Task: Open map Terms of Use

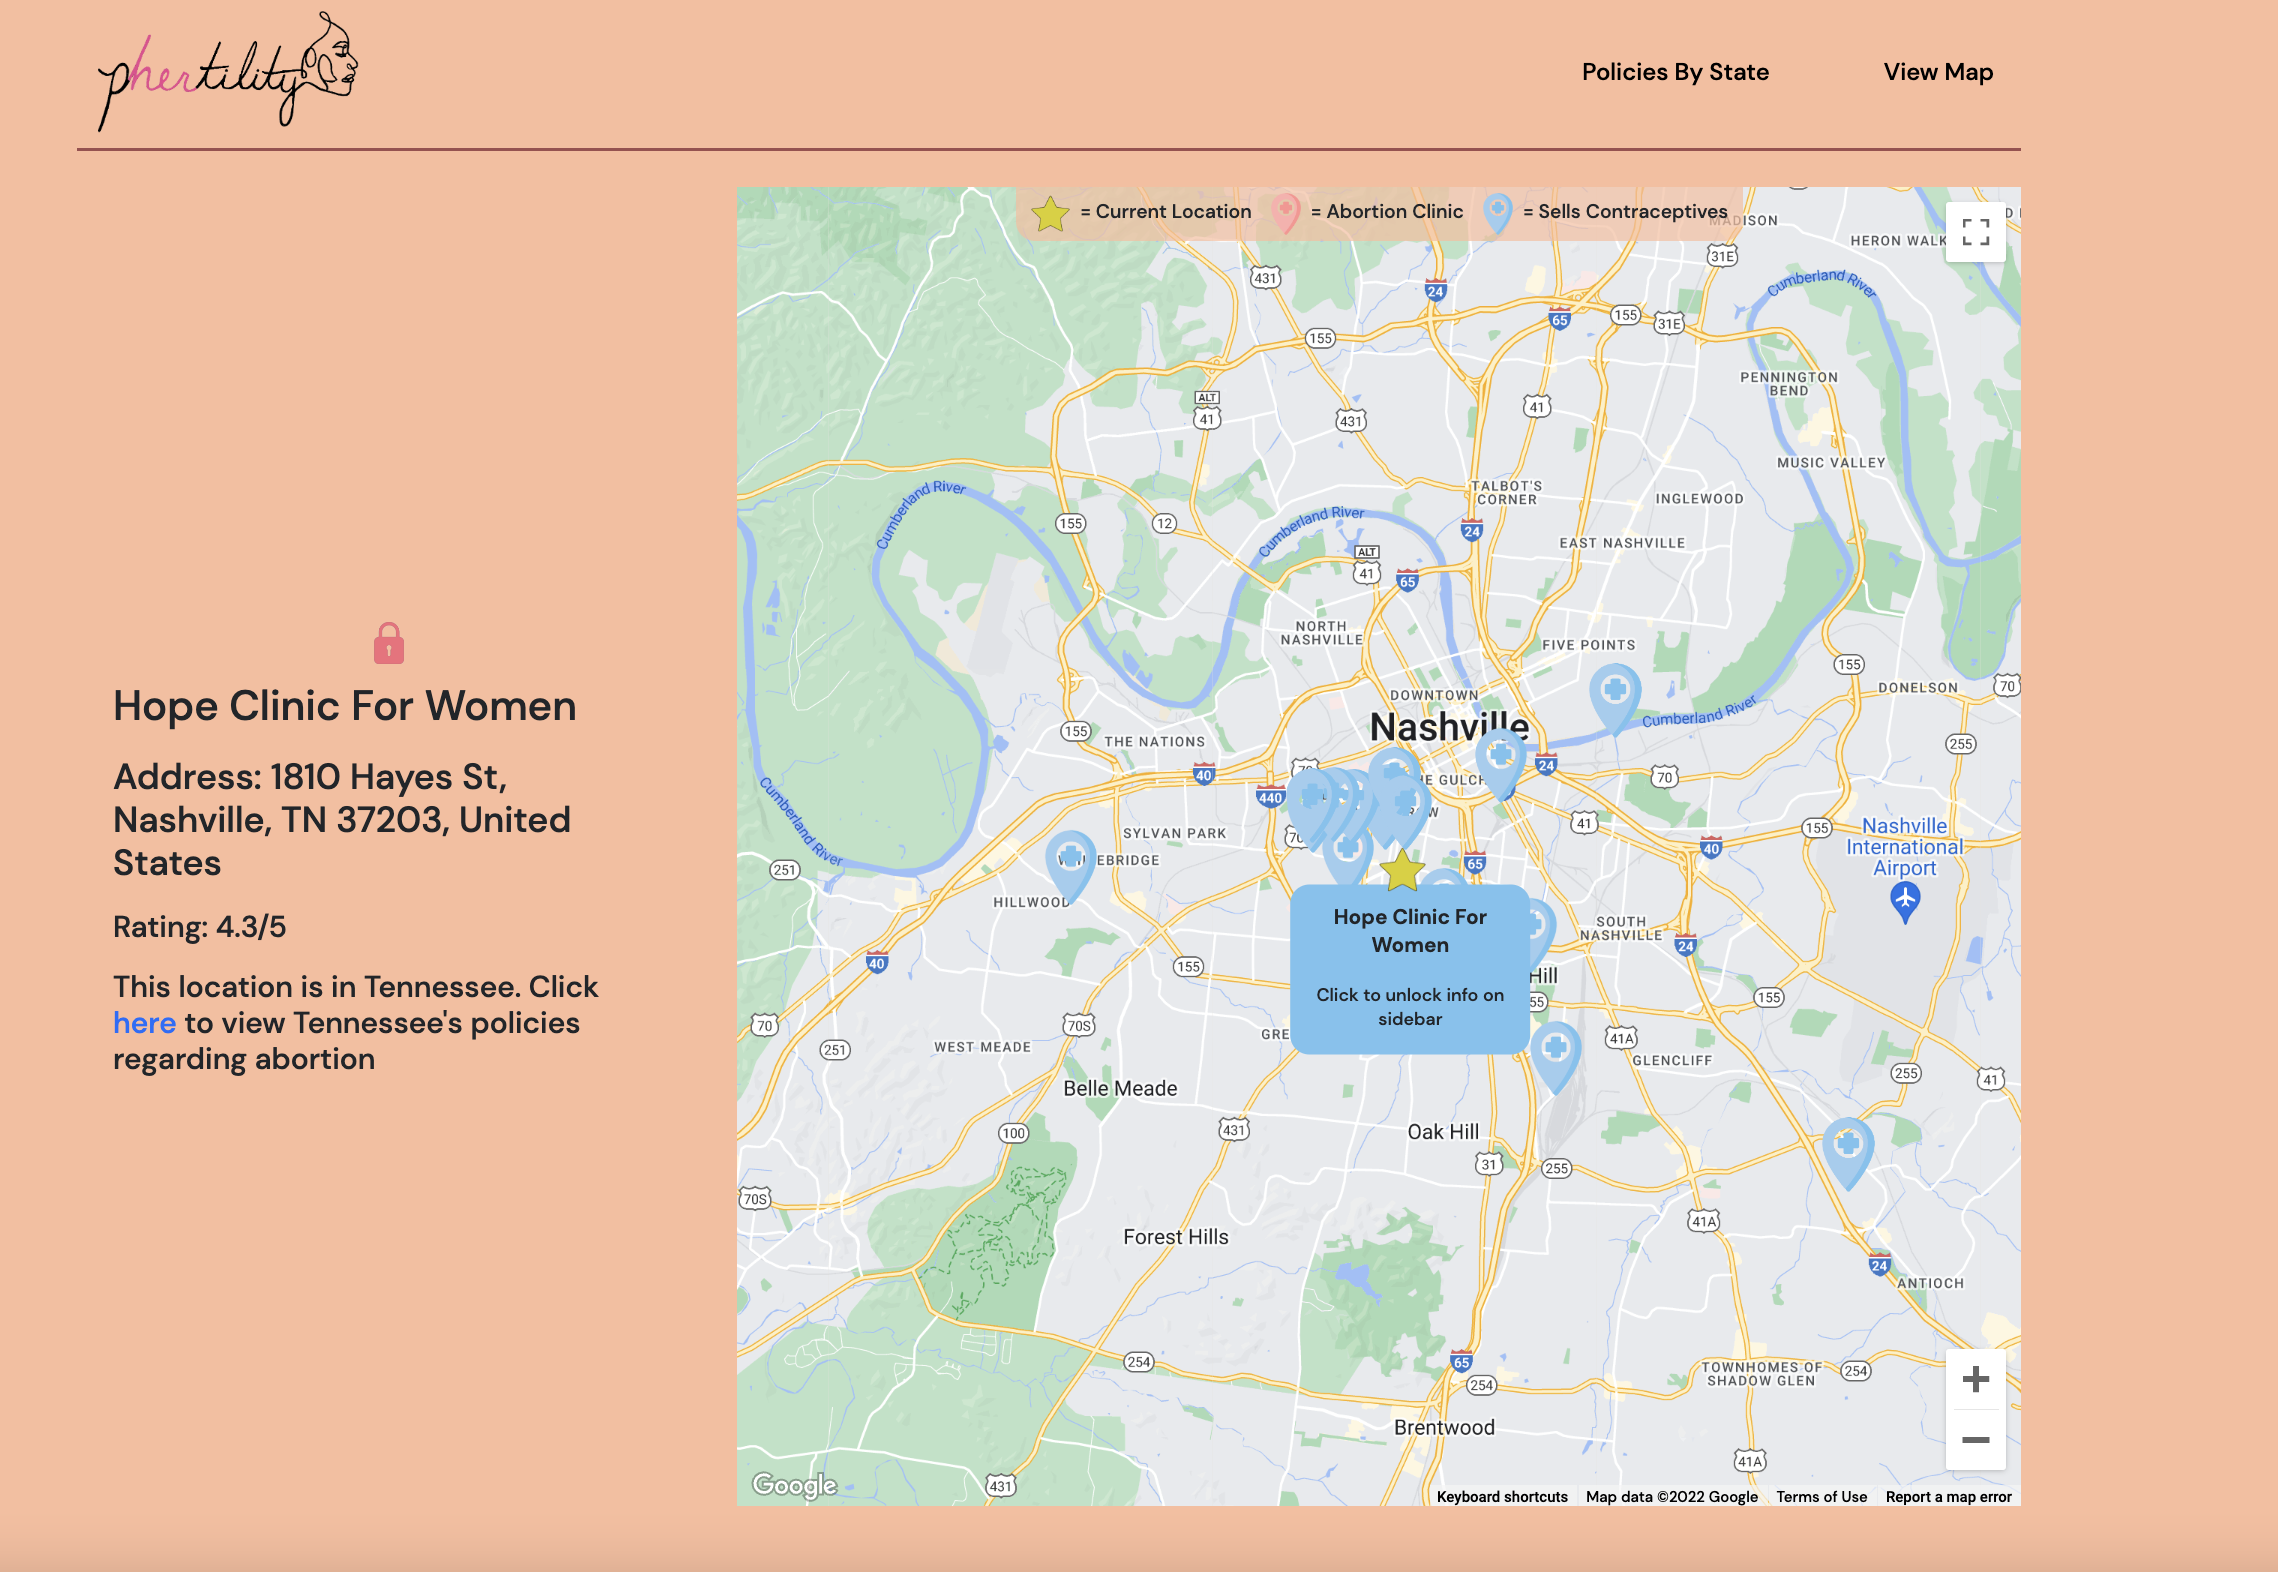Action: pyautogui.click(x=1821, y=1497)
